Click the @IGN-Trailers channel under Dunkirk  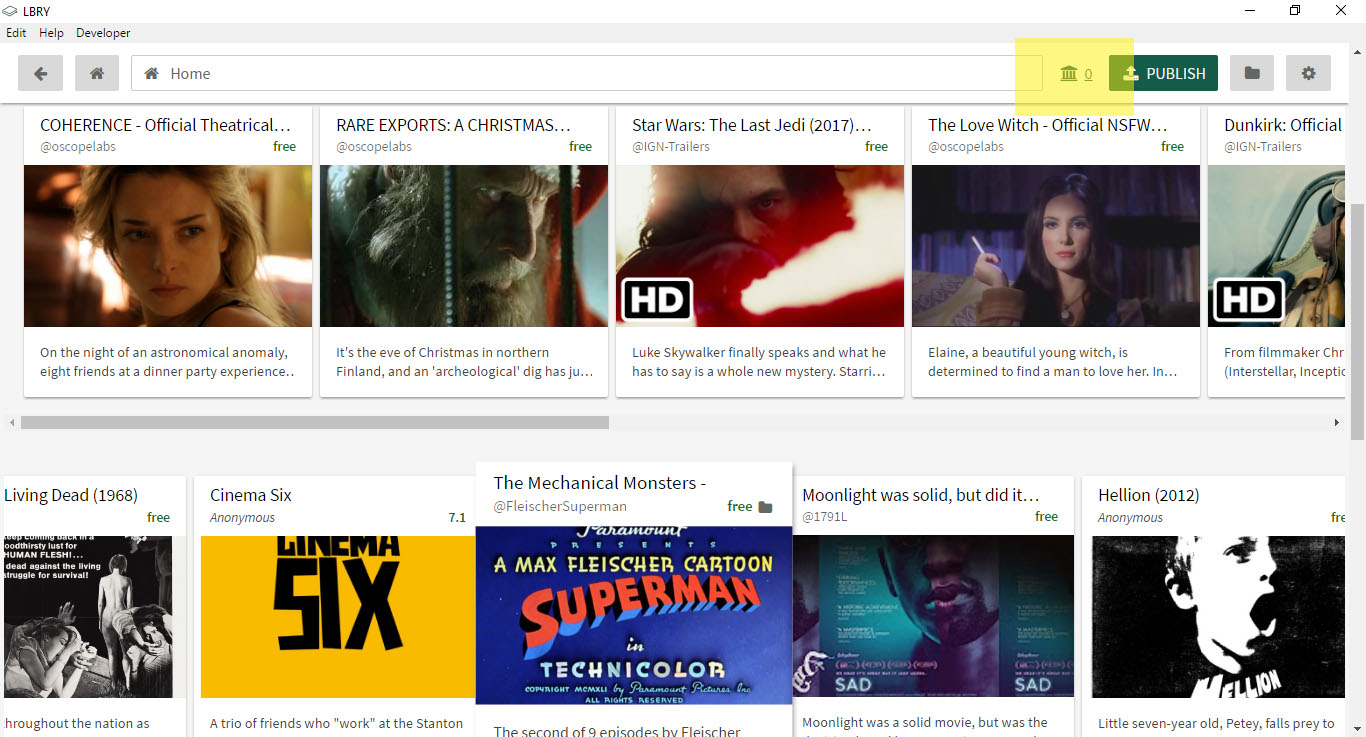coord(1263,146)
